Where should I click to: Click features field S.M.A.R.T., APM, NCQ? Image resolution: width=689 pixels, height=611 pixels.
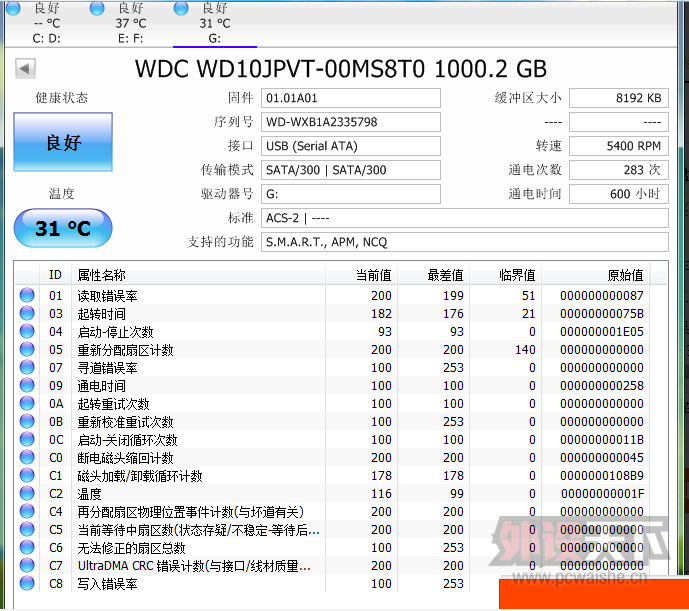pos(465,242)
